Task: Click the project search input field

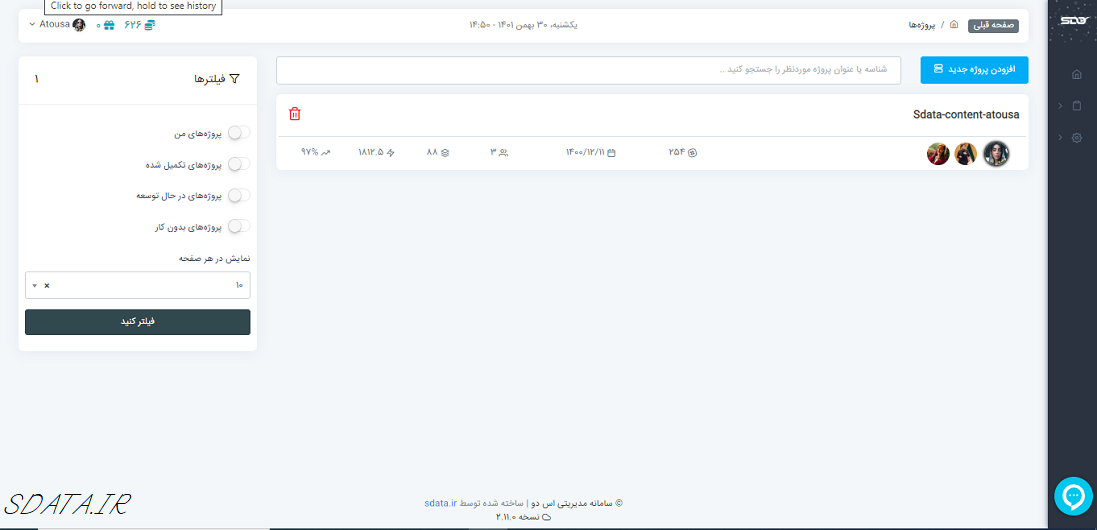Action: pyautogui.click(x=588, y=70)
